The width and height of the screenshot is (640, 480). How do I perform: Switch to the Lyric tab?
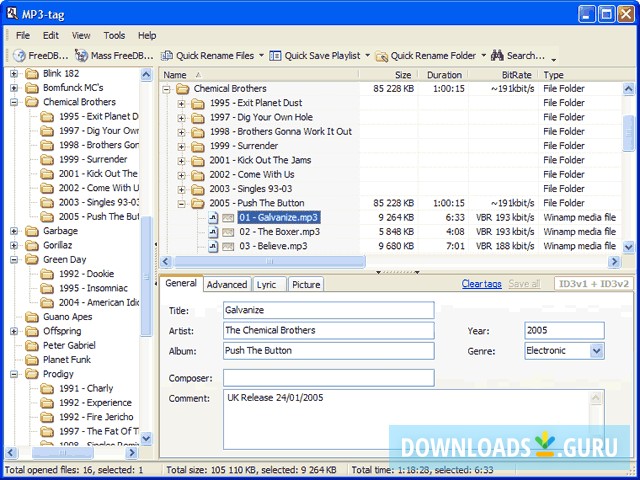point(266,285)
